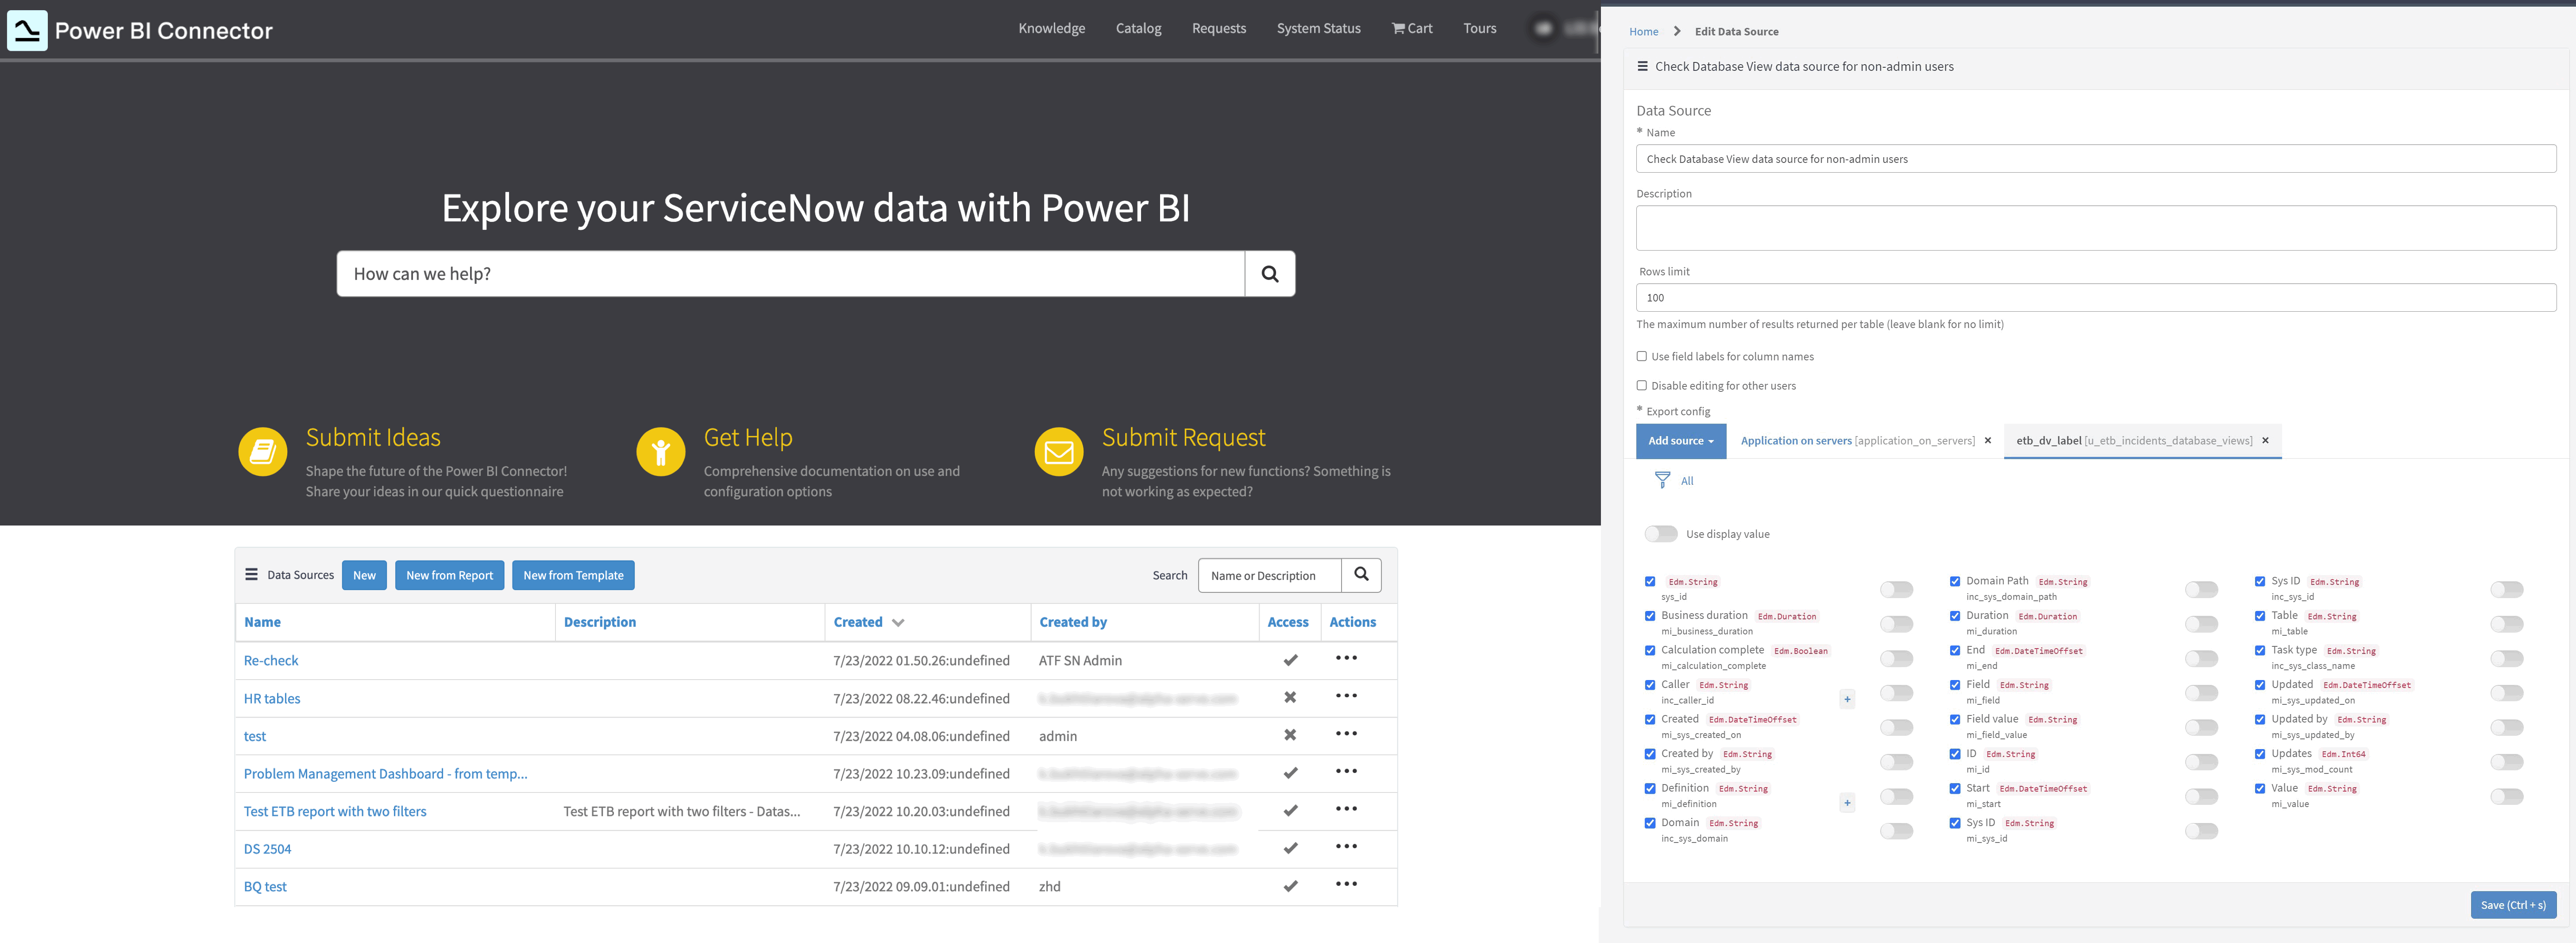Open the Add source dropdown
Viewport: 2576px width, 943px height.
(x=1680, y=440)
